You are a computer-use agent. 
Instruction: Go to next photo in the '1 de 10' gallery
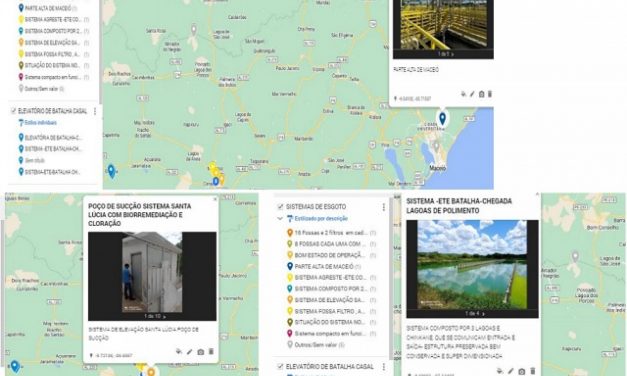(165, 317)
